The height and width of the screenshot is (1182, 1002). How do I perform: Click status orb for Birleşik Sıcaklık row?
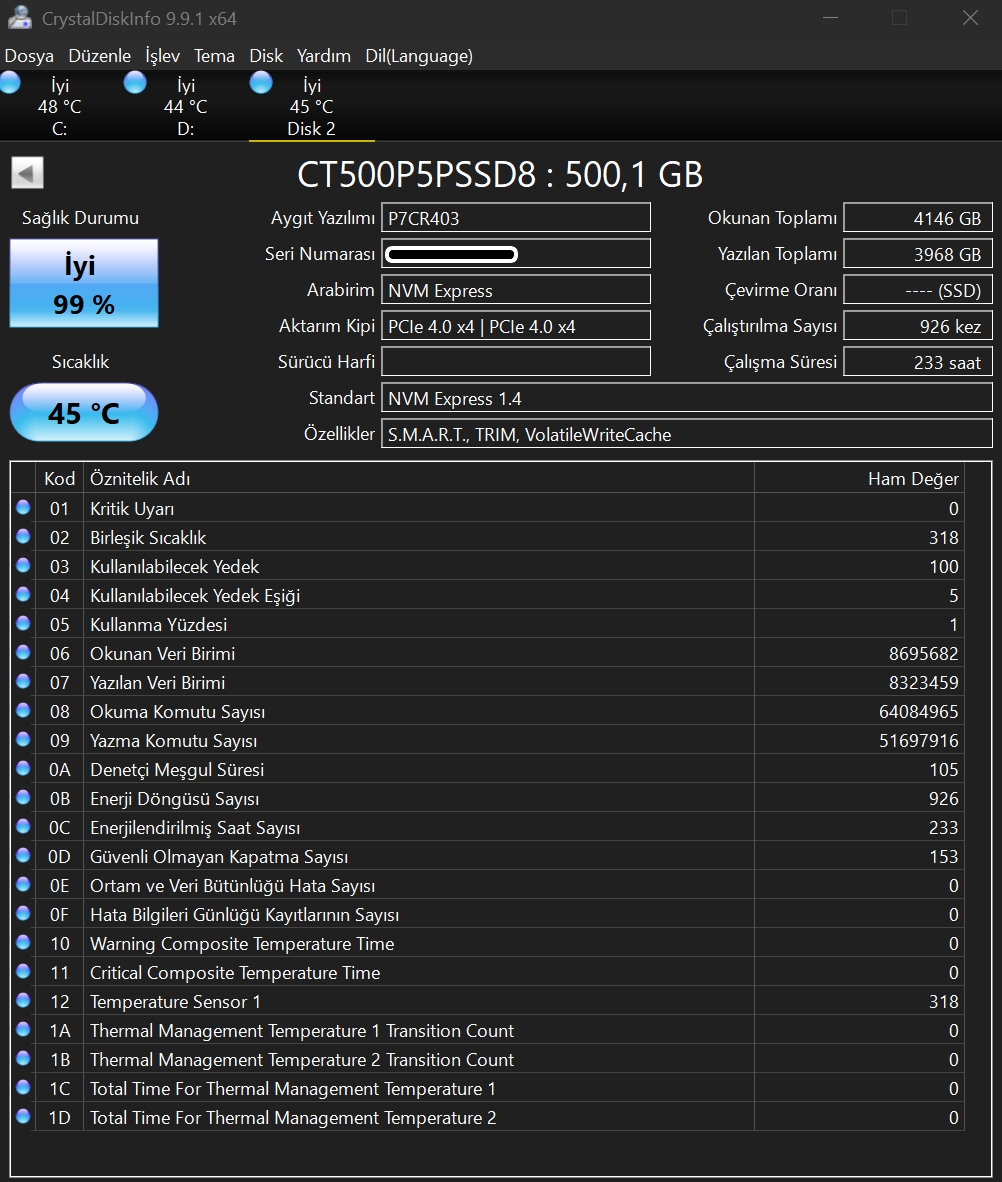pos(23,536)
